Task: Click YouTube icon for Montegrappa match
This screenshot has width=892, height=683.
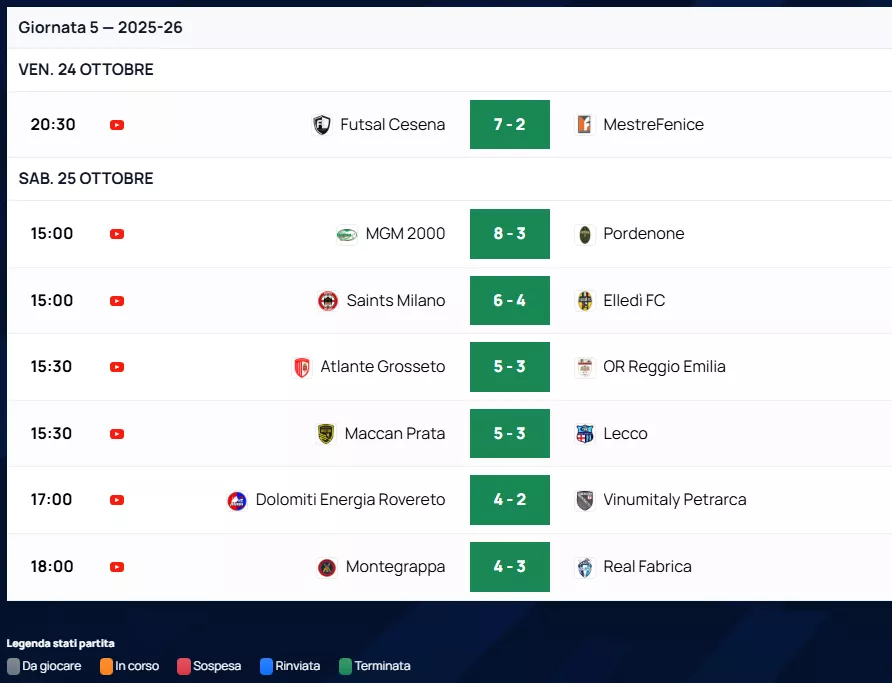Action: tap(117, 567)
